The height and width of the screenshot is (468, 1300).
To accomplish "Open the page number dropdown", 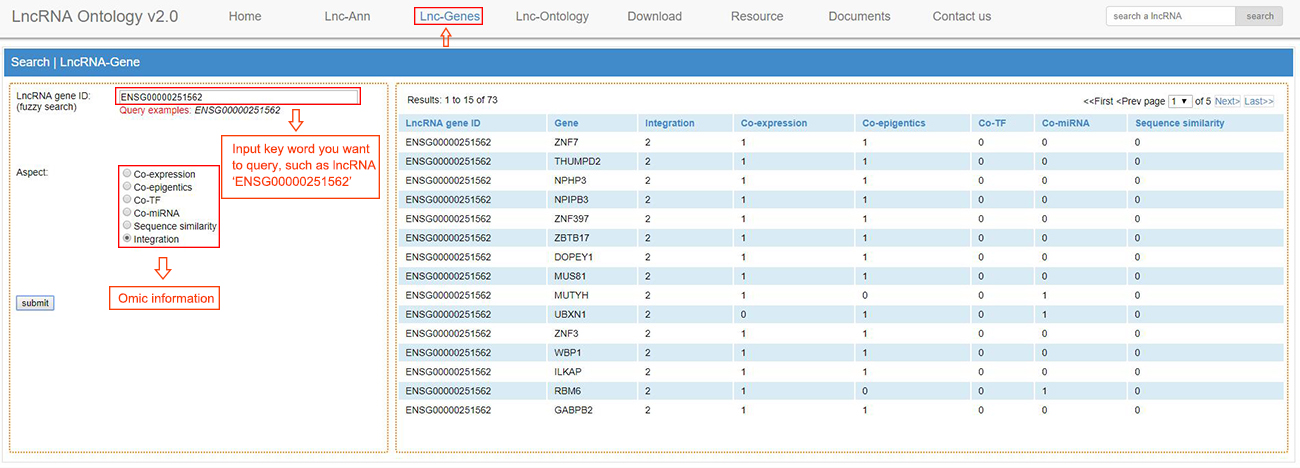I will [1180, 101].
